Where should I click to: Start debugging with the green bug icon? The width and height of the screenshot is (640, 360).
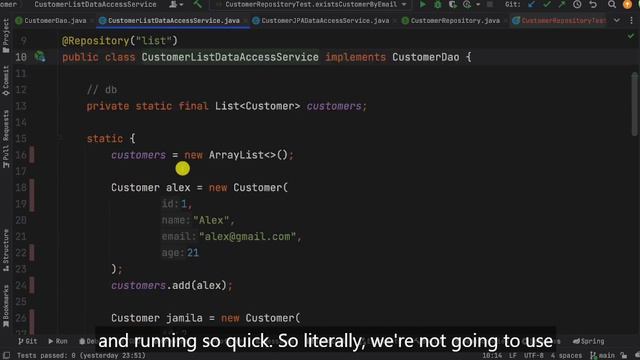pyautogui.click(x=438, y=4)
